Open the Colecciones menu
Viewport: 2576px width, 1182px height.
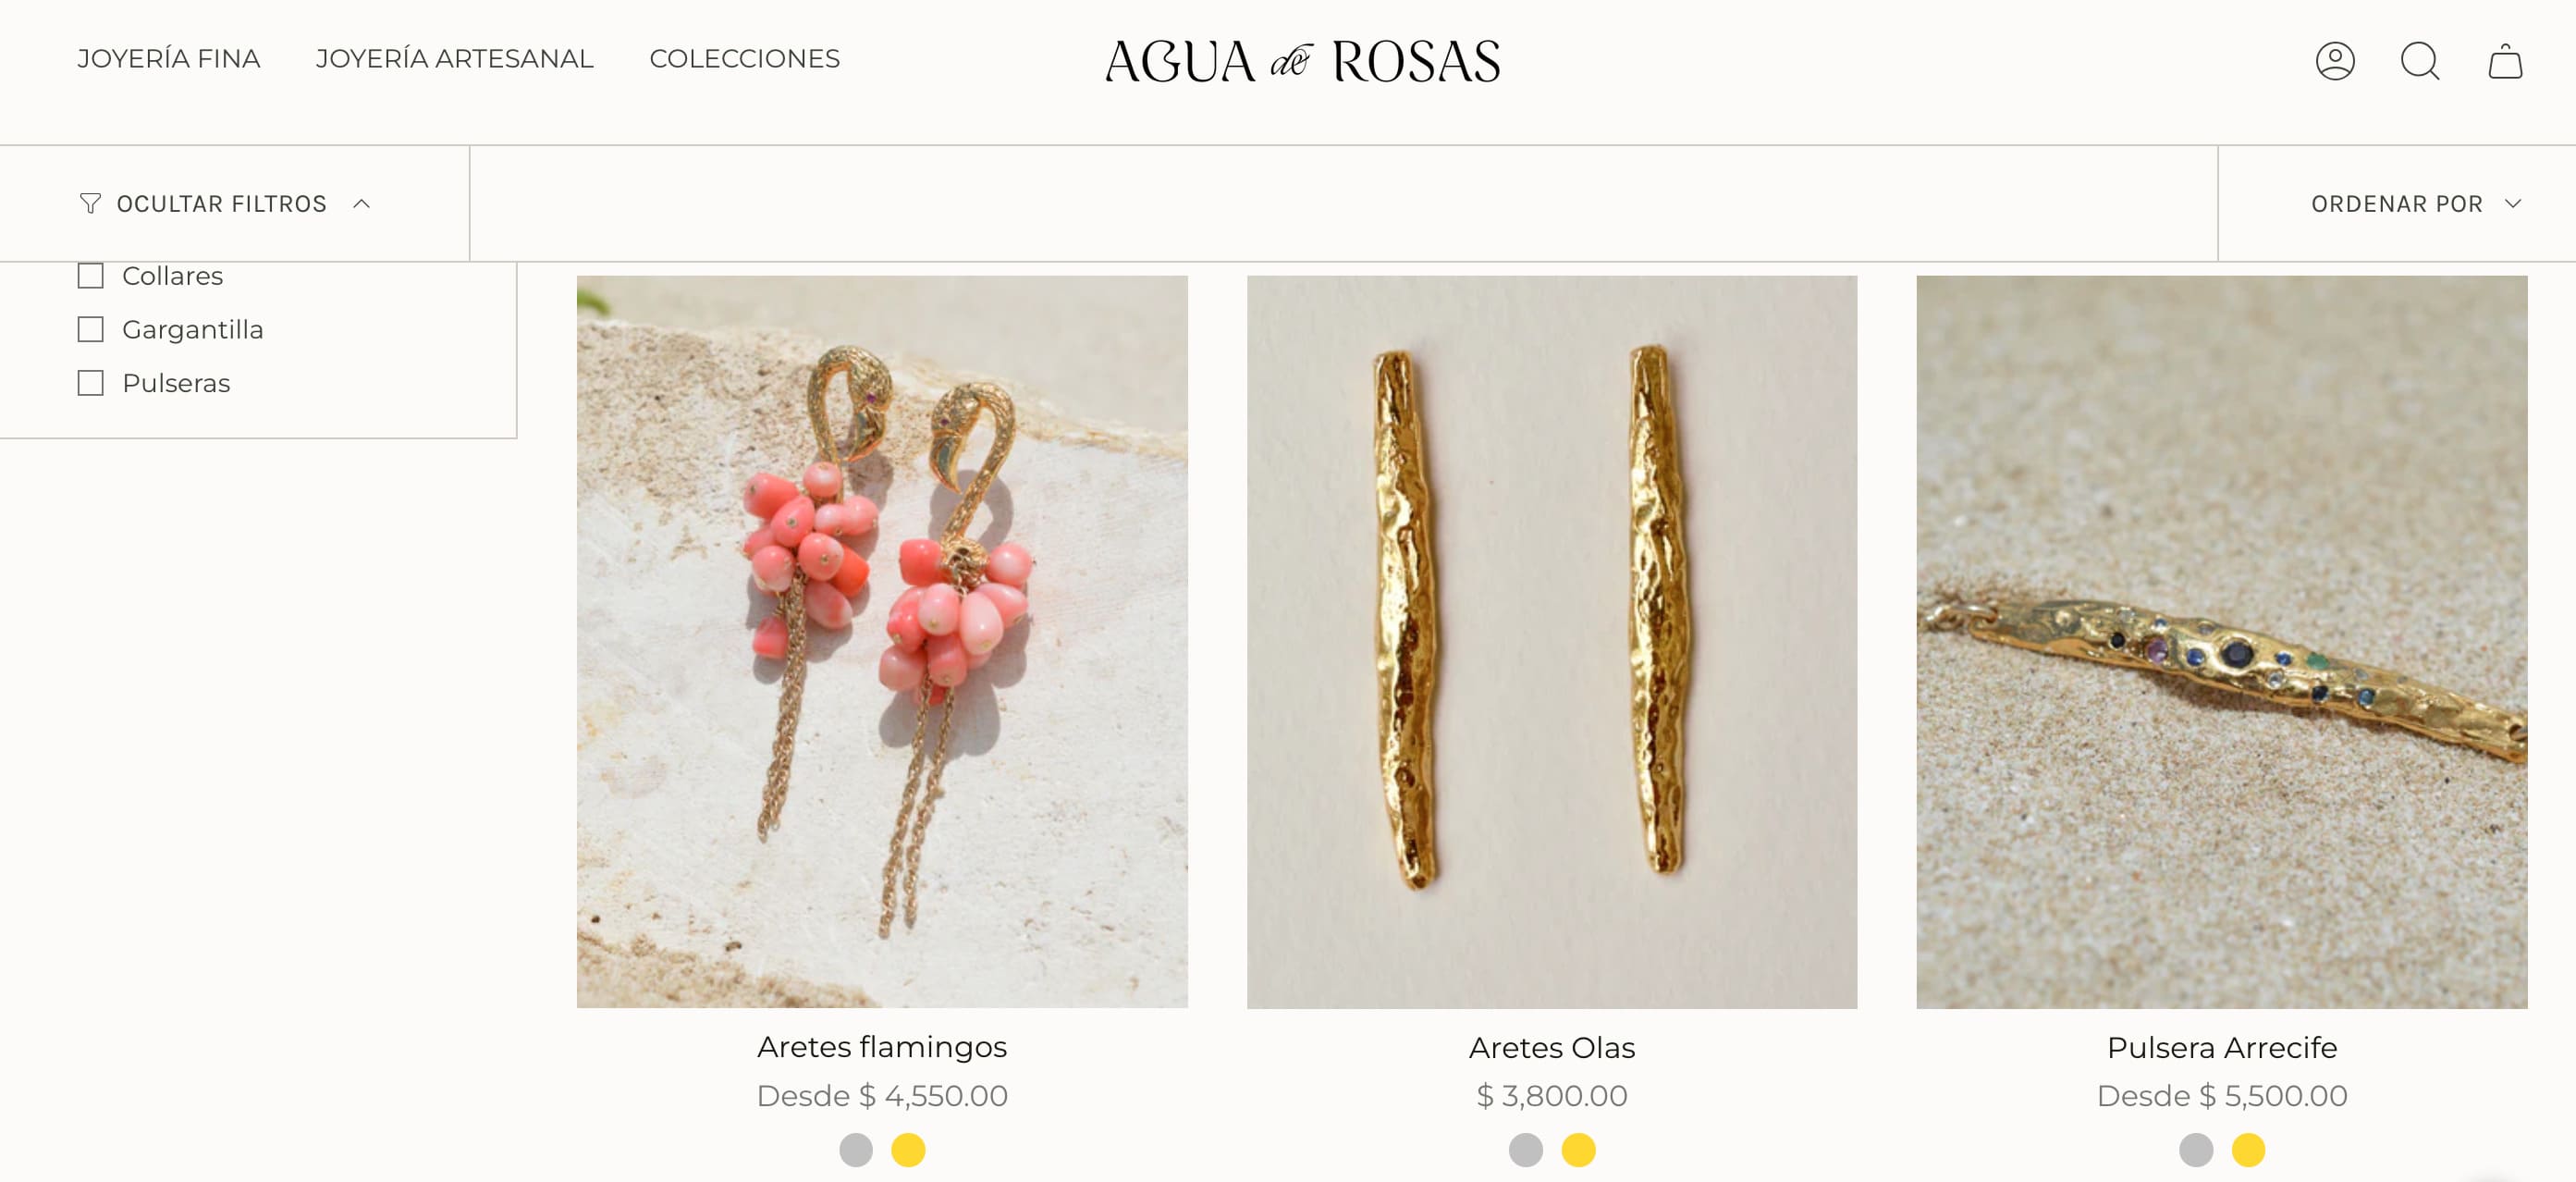(x=745, y=59)
